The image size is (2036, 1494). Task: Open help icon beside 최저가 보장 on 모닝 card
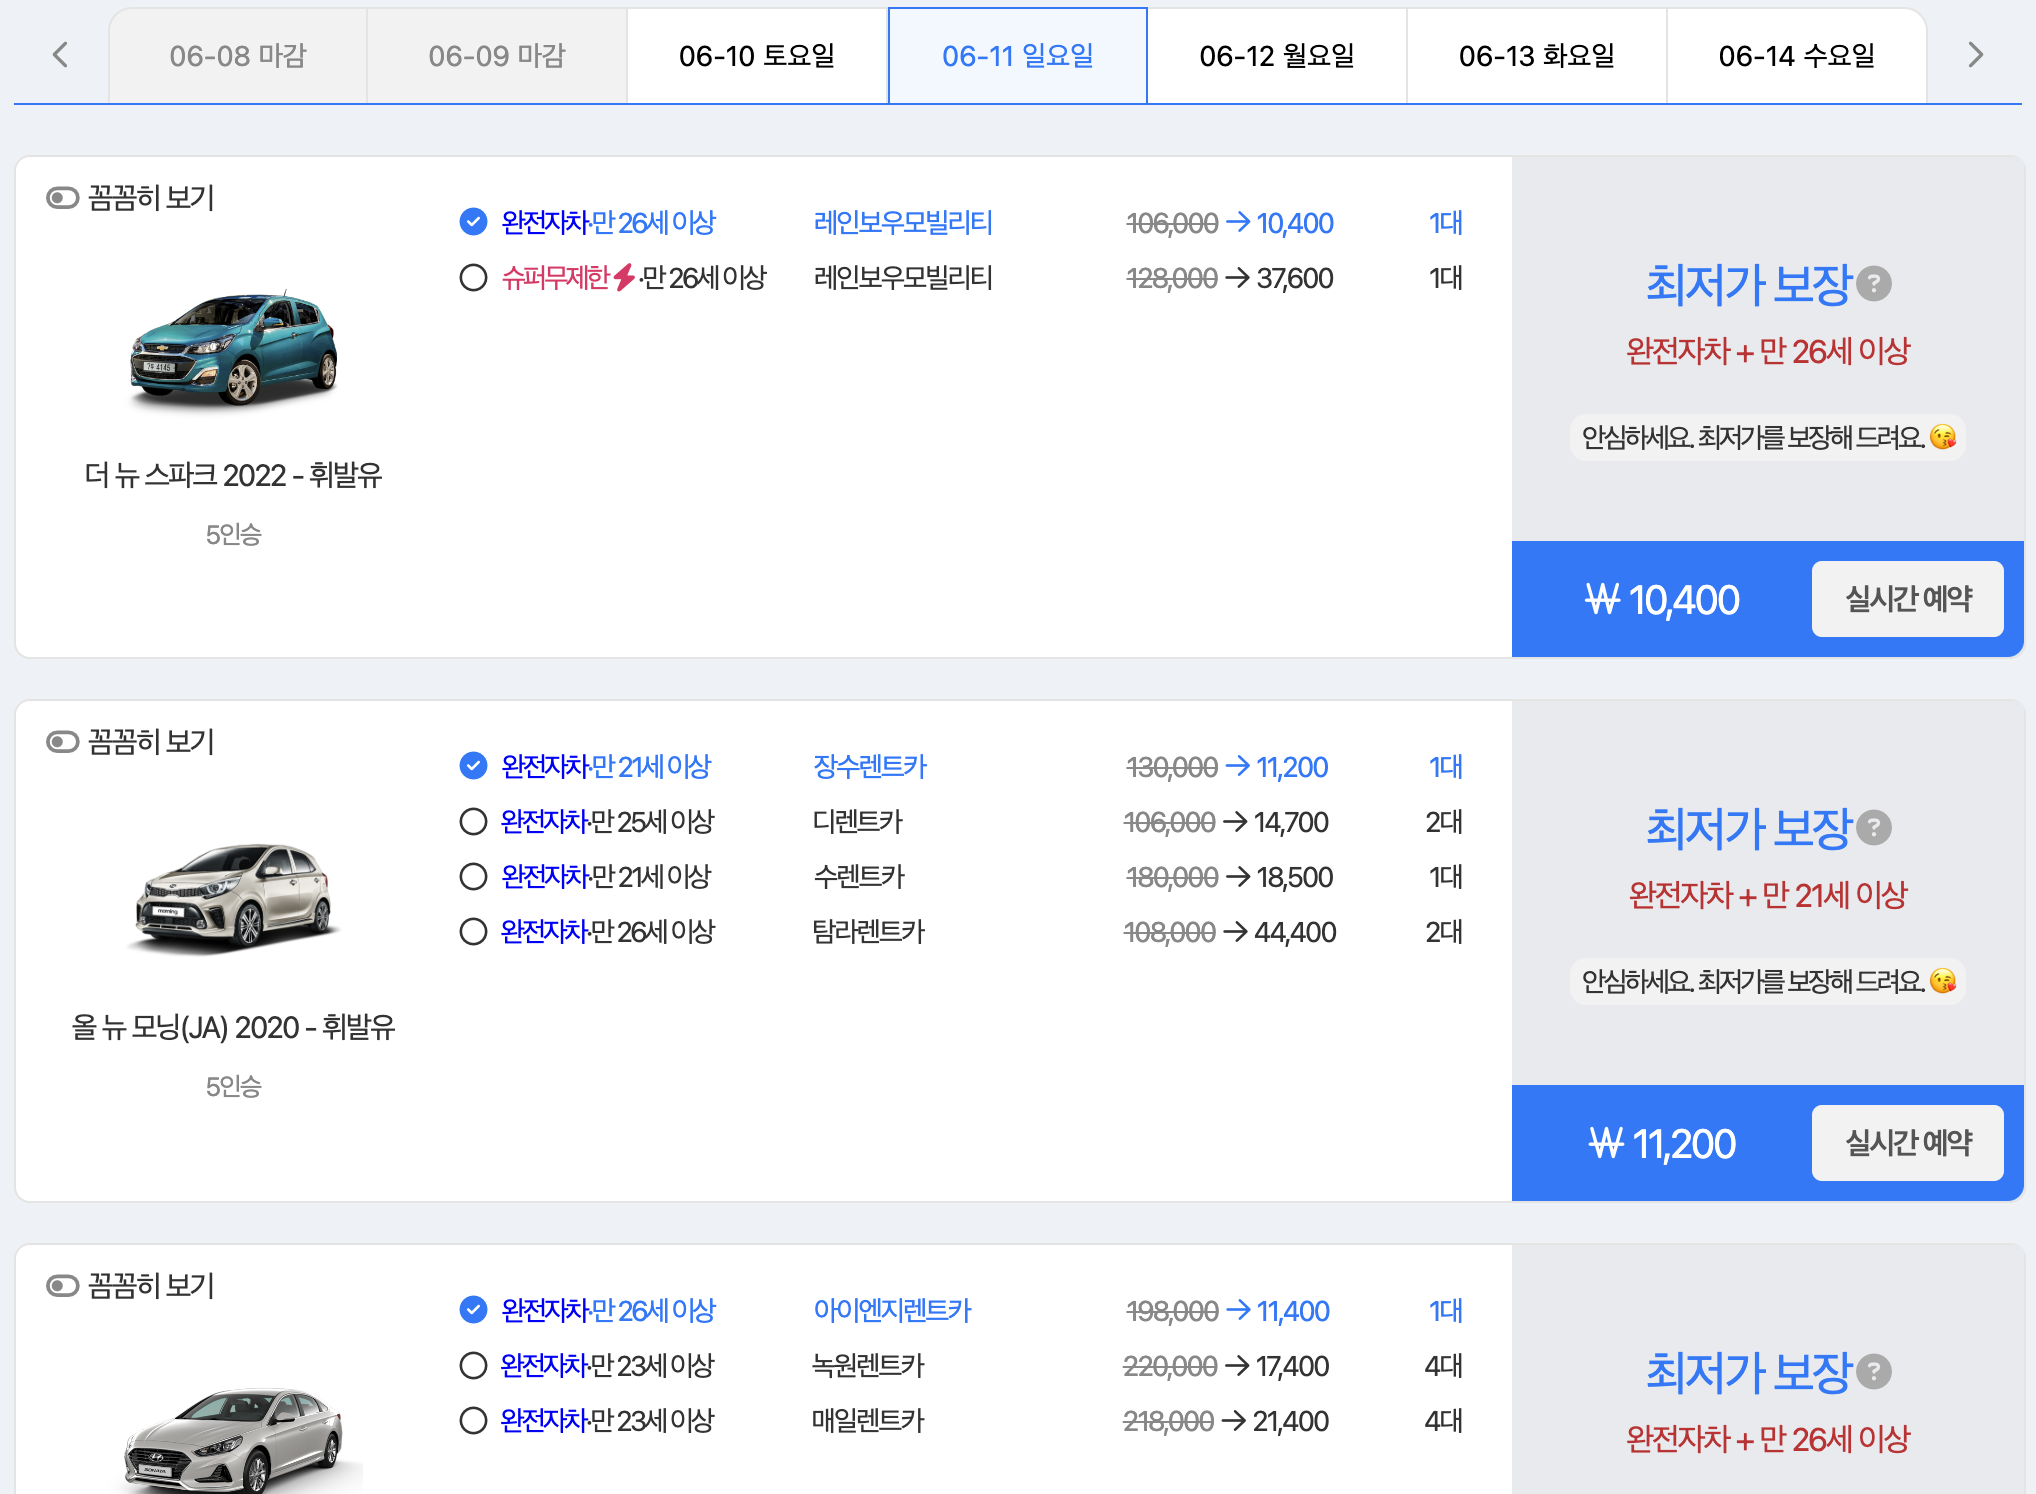click(x=1874, y=828)
